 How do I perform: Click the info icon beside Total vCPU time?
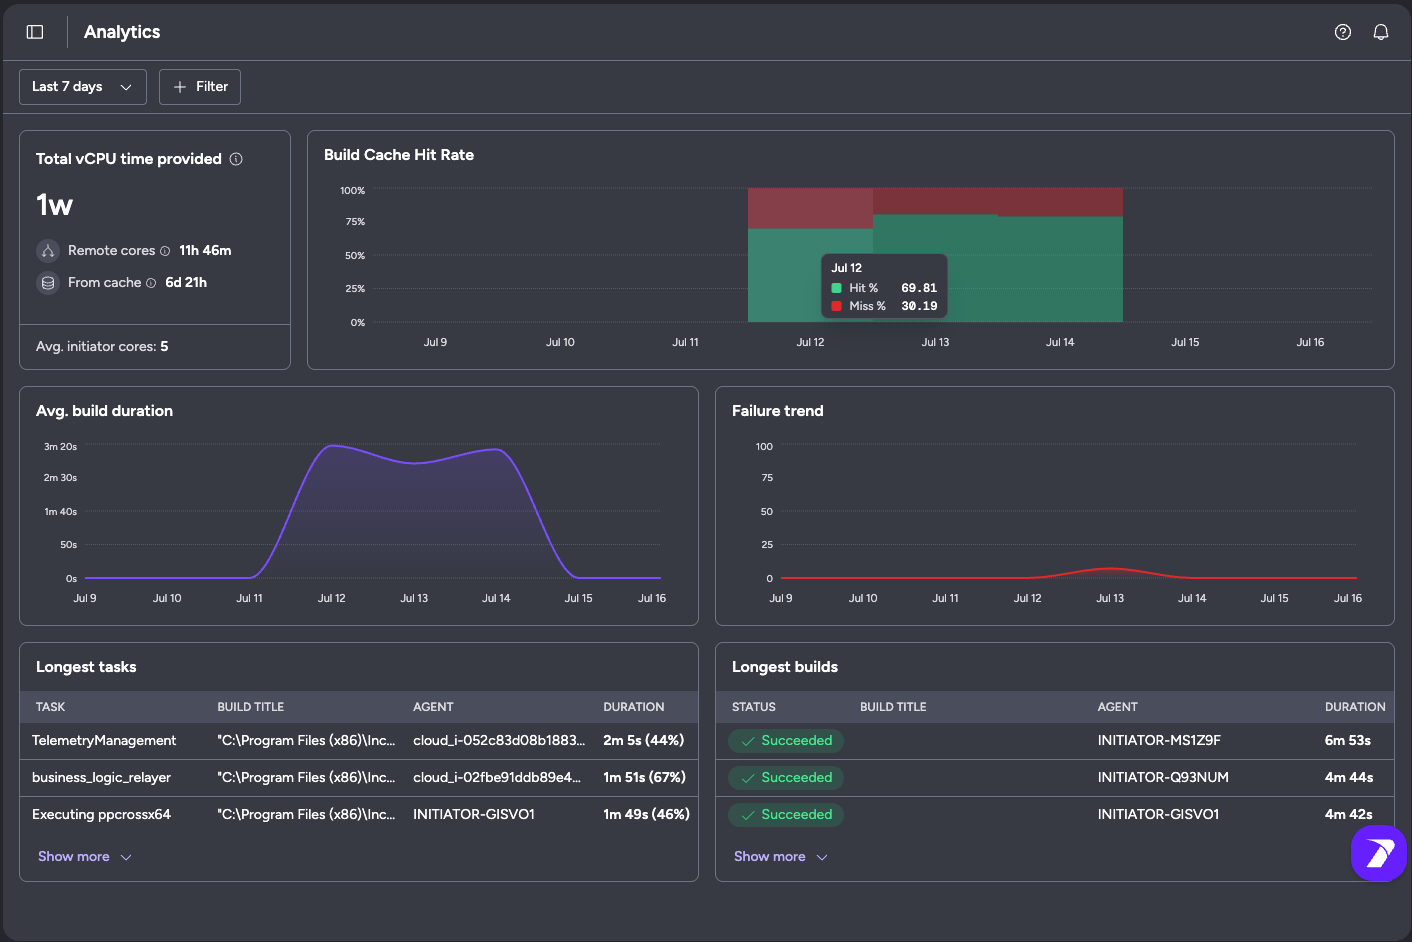click(236, 159)
